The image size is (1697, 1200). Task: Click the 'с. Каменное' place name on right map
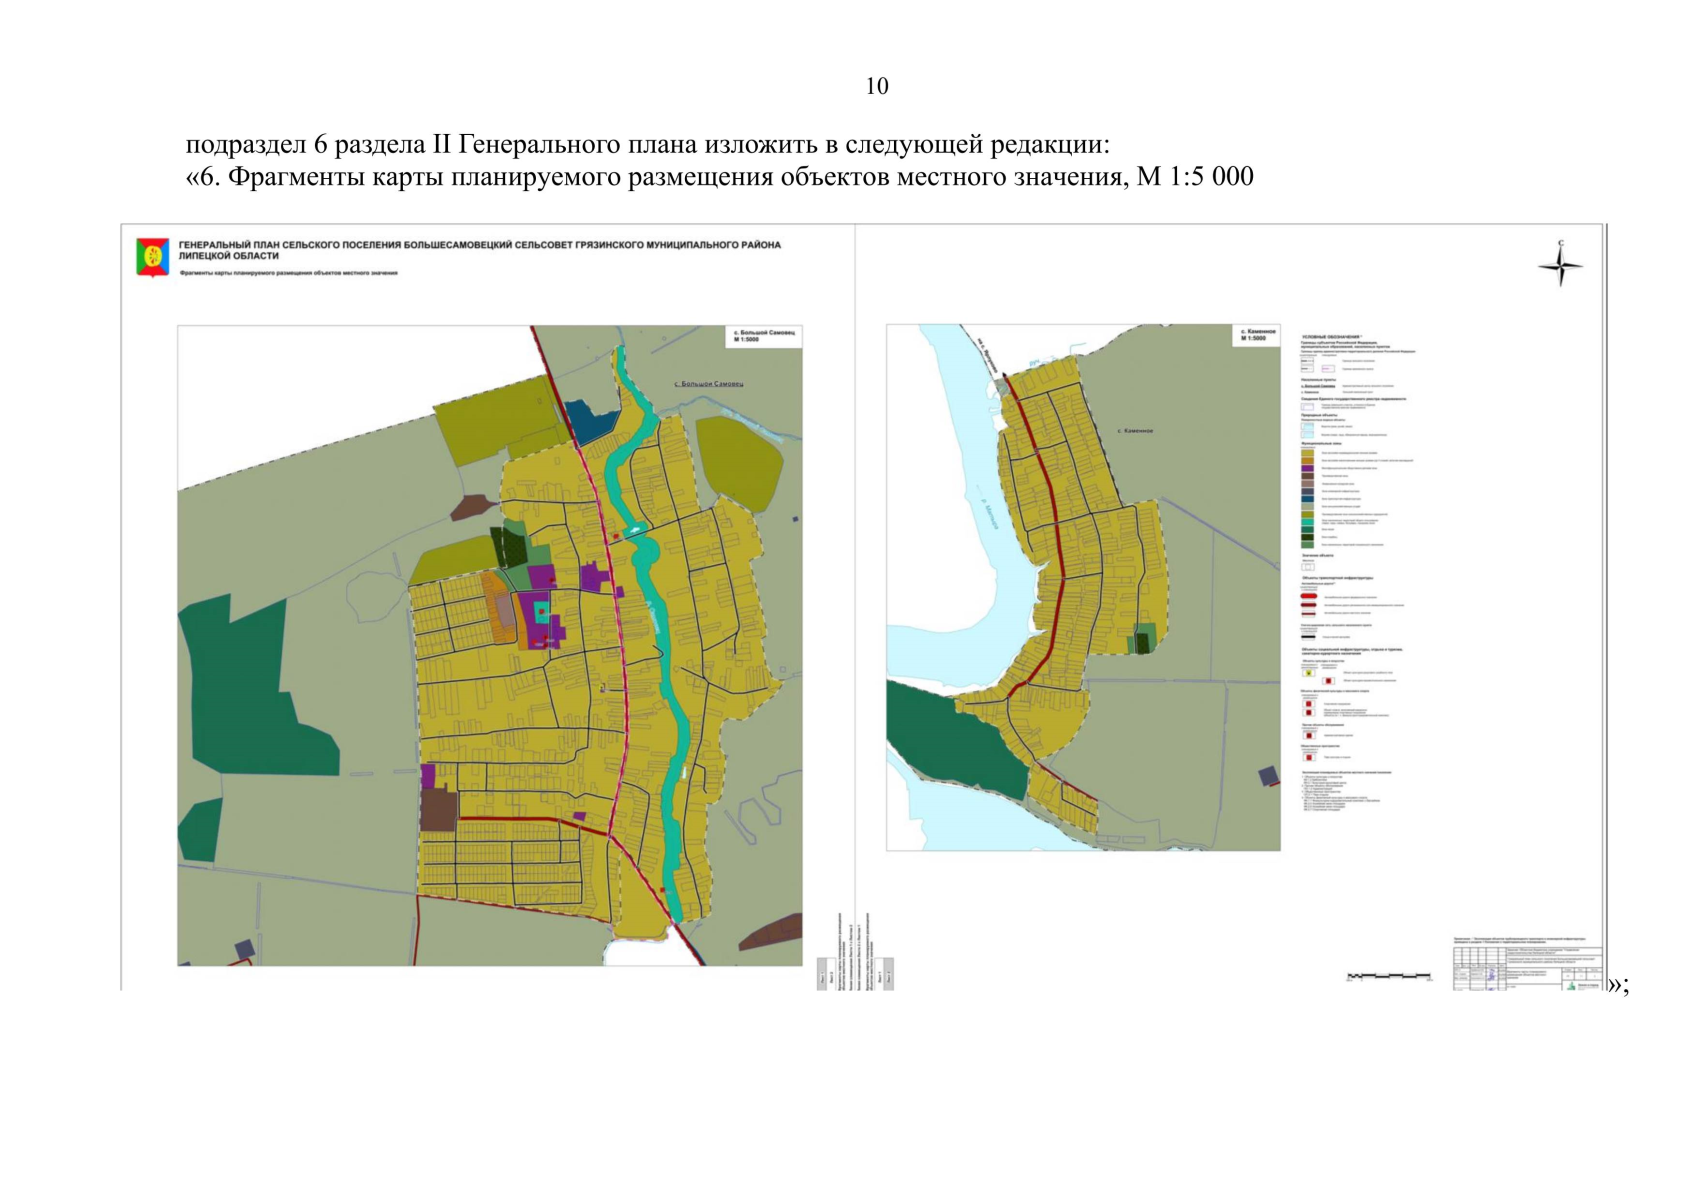click(1134, 431)
